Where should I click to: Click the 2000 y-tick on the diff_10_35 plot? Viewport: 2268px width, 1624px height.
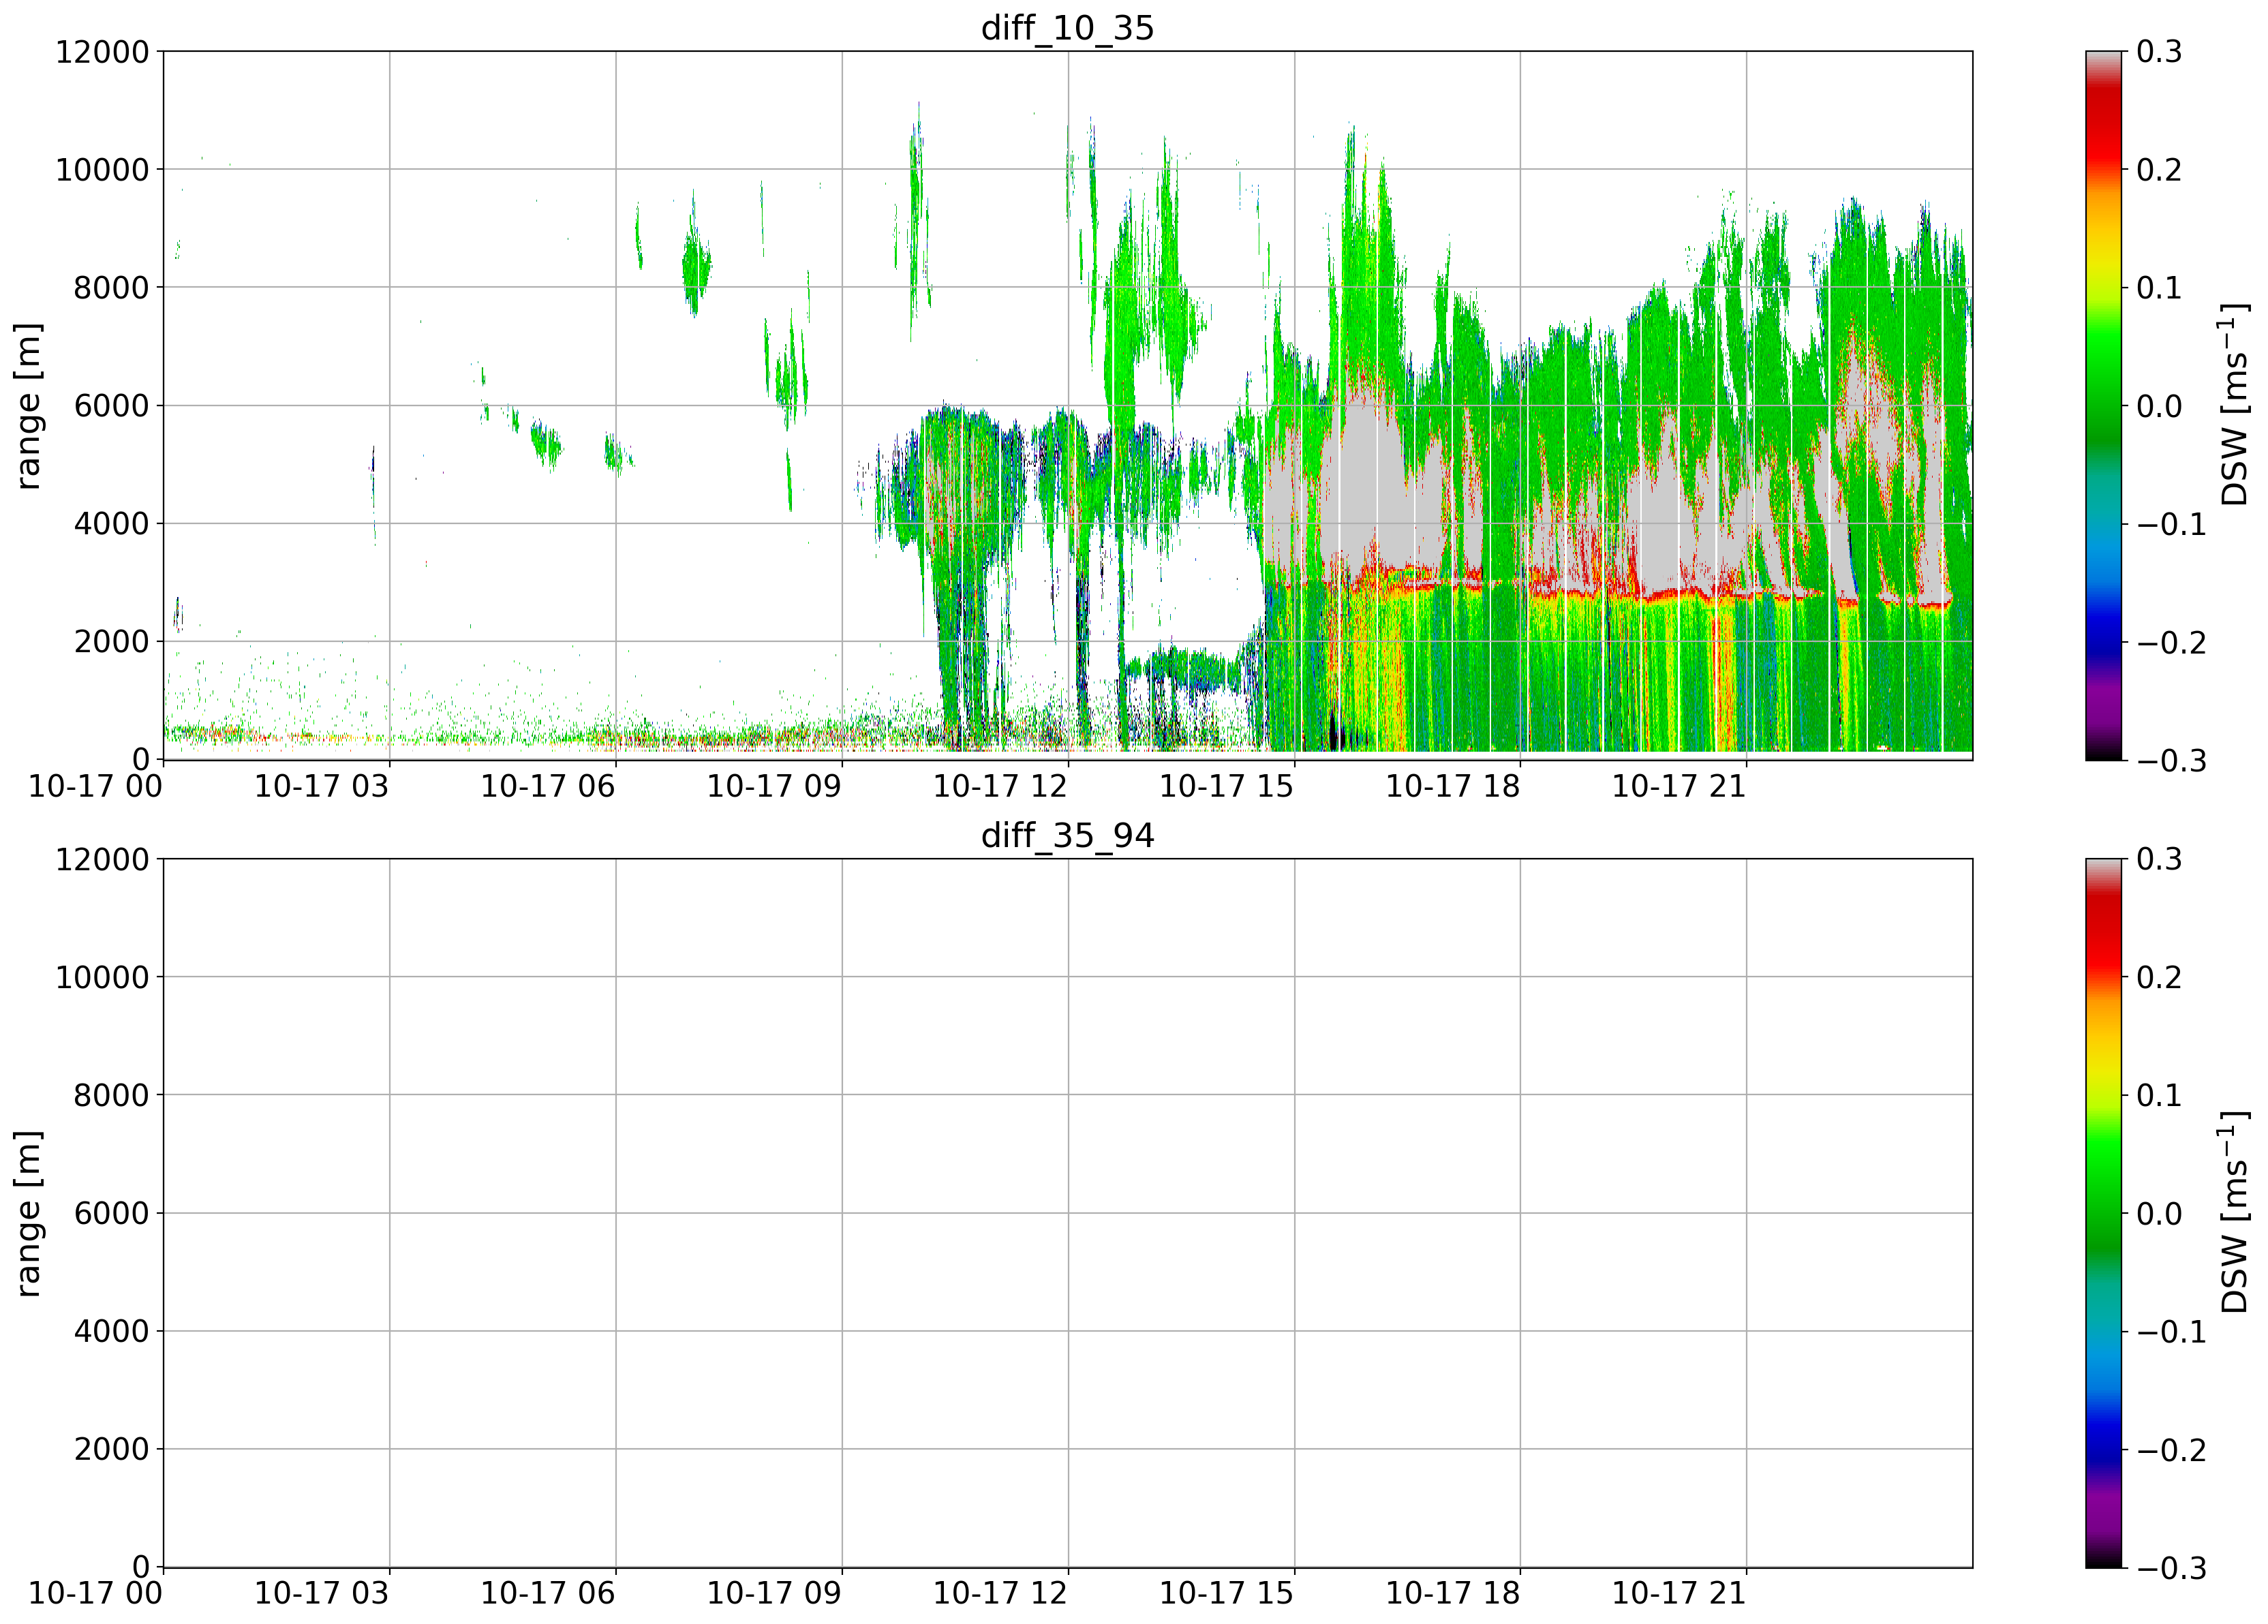point(111,641)
